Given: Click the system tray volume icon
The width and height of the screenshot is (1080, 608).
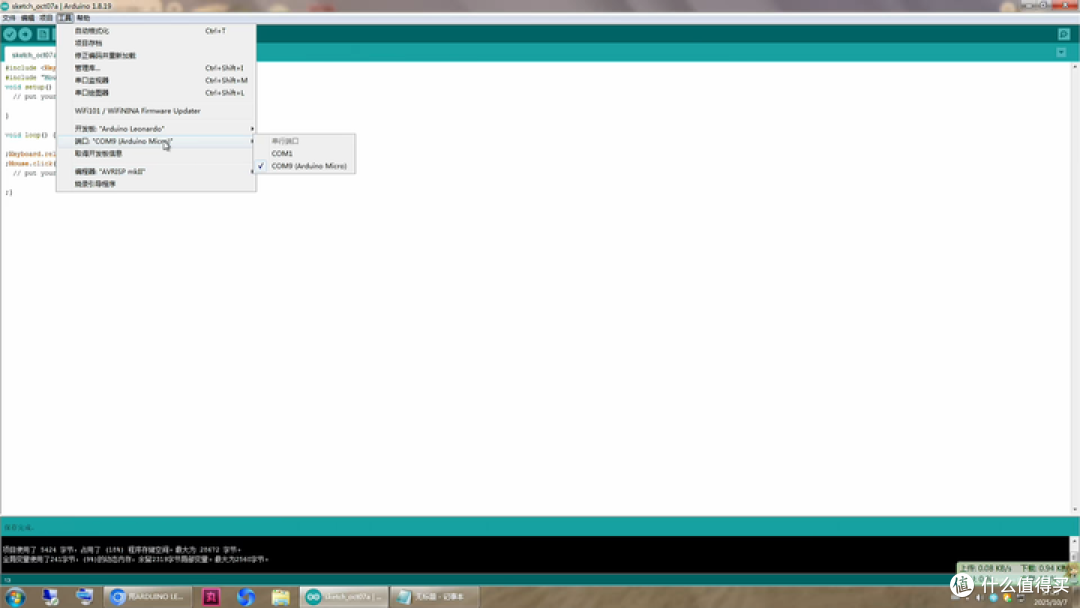Looking at the screenshot, I should pyautogui.click(x=979, y=598).
